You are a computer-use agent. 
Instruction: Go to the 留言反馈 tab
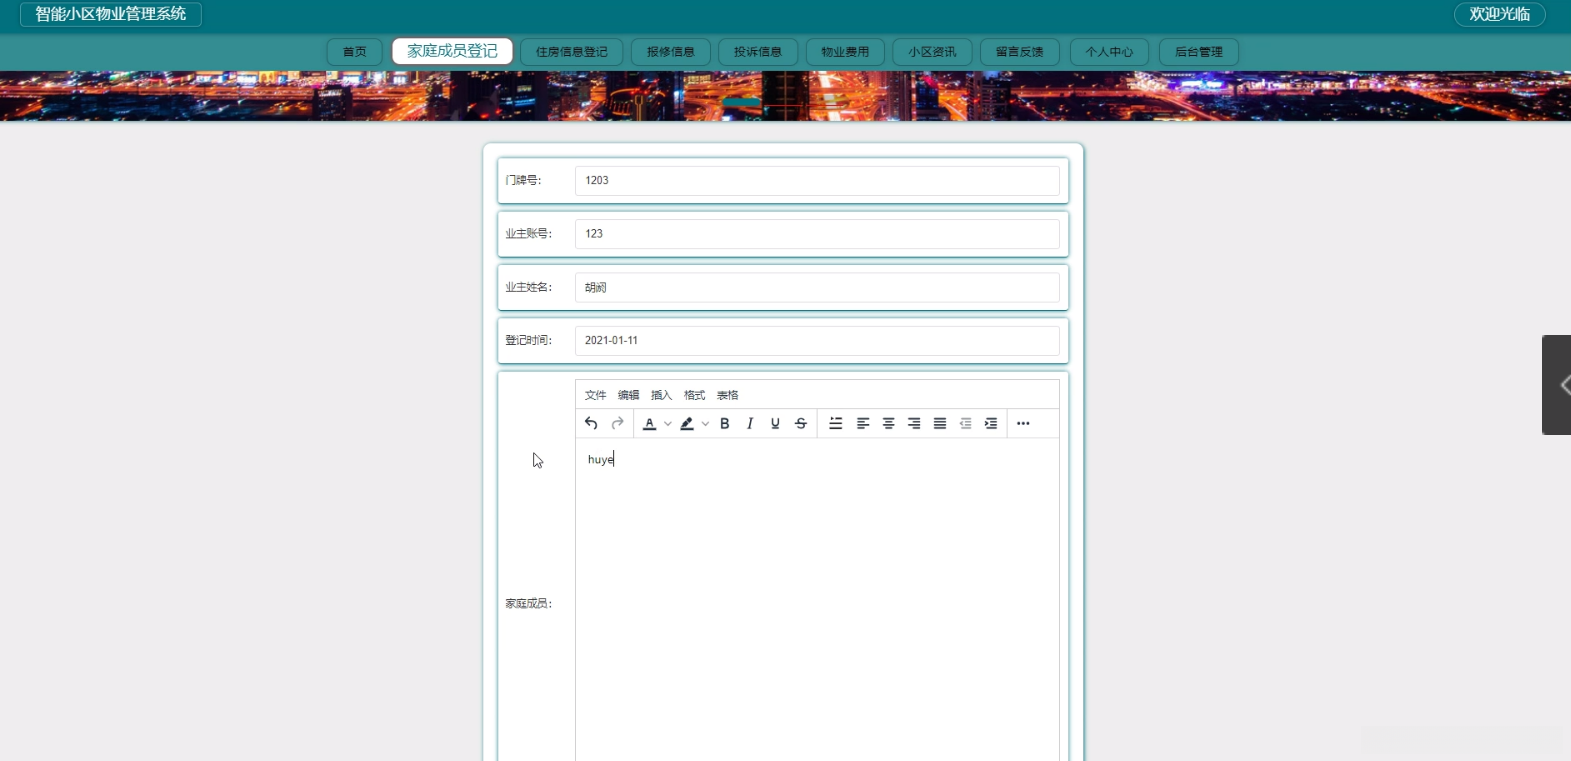click(1020, 52)
